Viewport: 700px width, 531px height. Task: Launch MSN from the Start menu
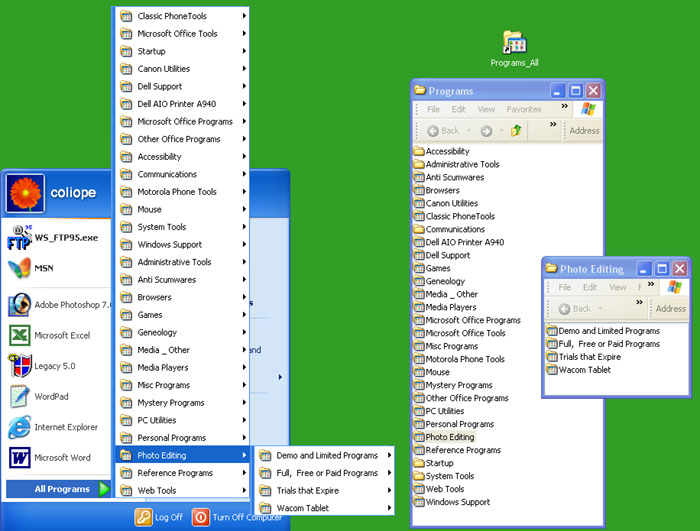(31, 268)
